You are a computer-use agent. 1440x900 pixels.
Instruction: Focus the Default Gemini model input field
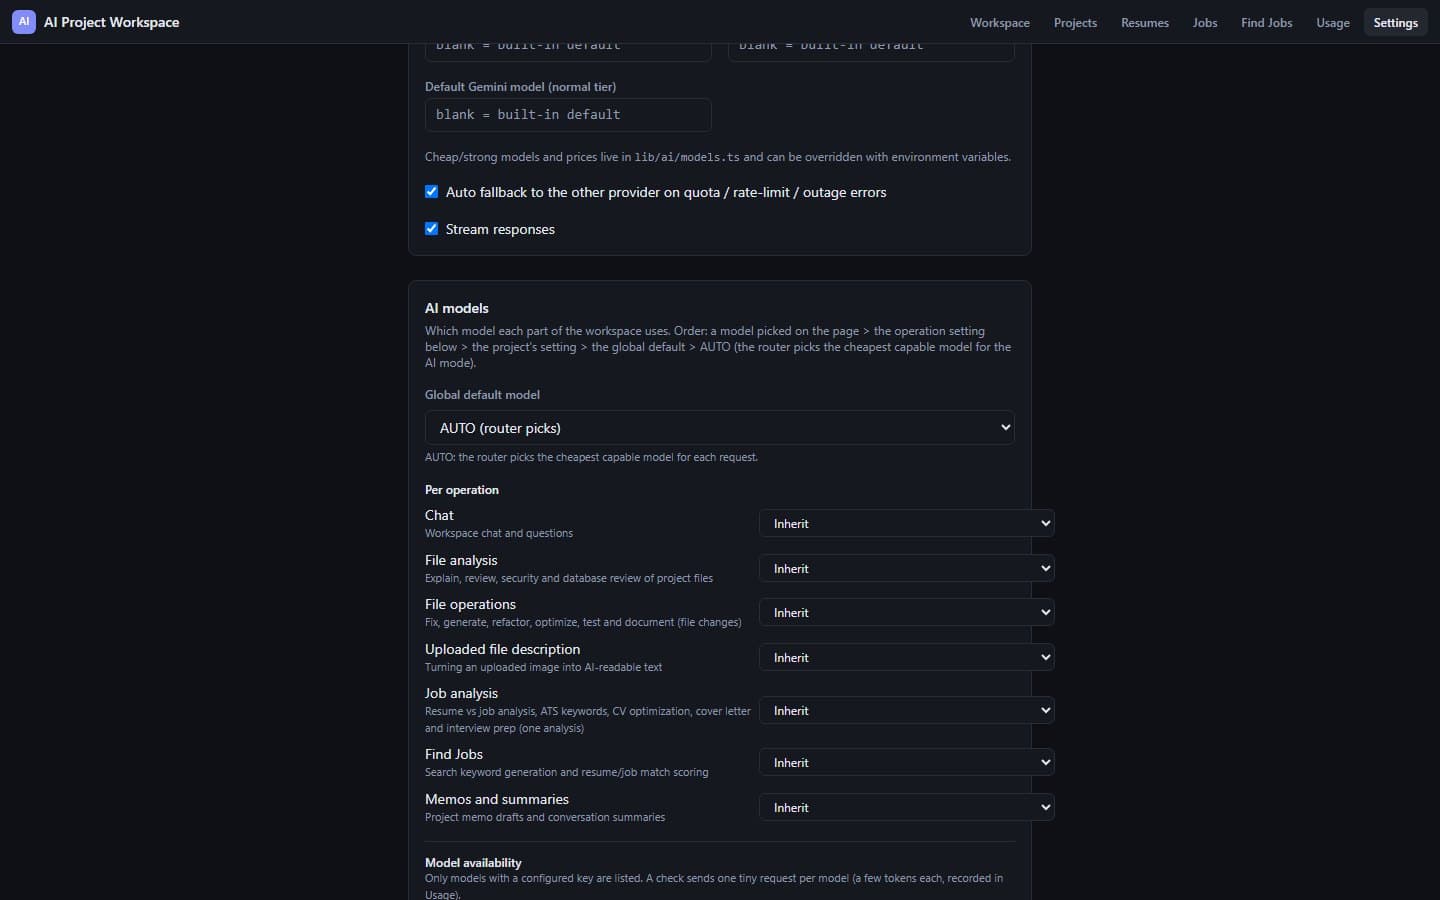click(568, 115)
